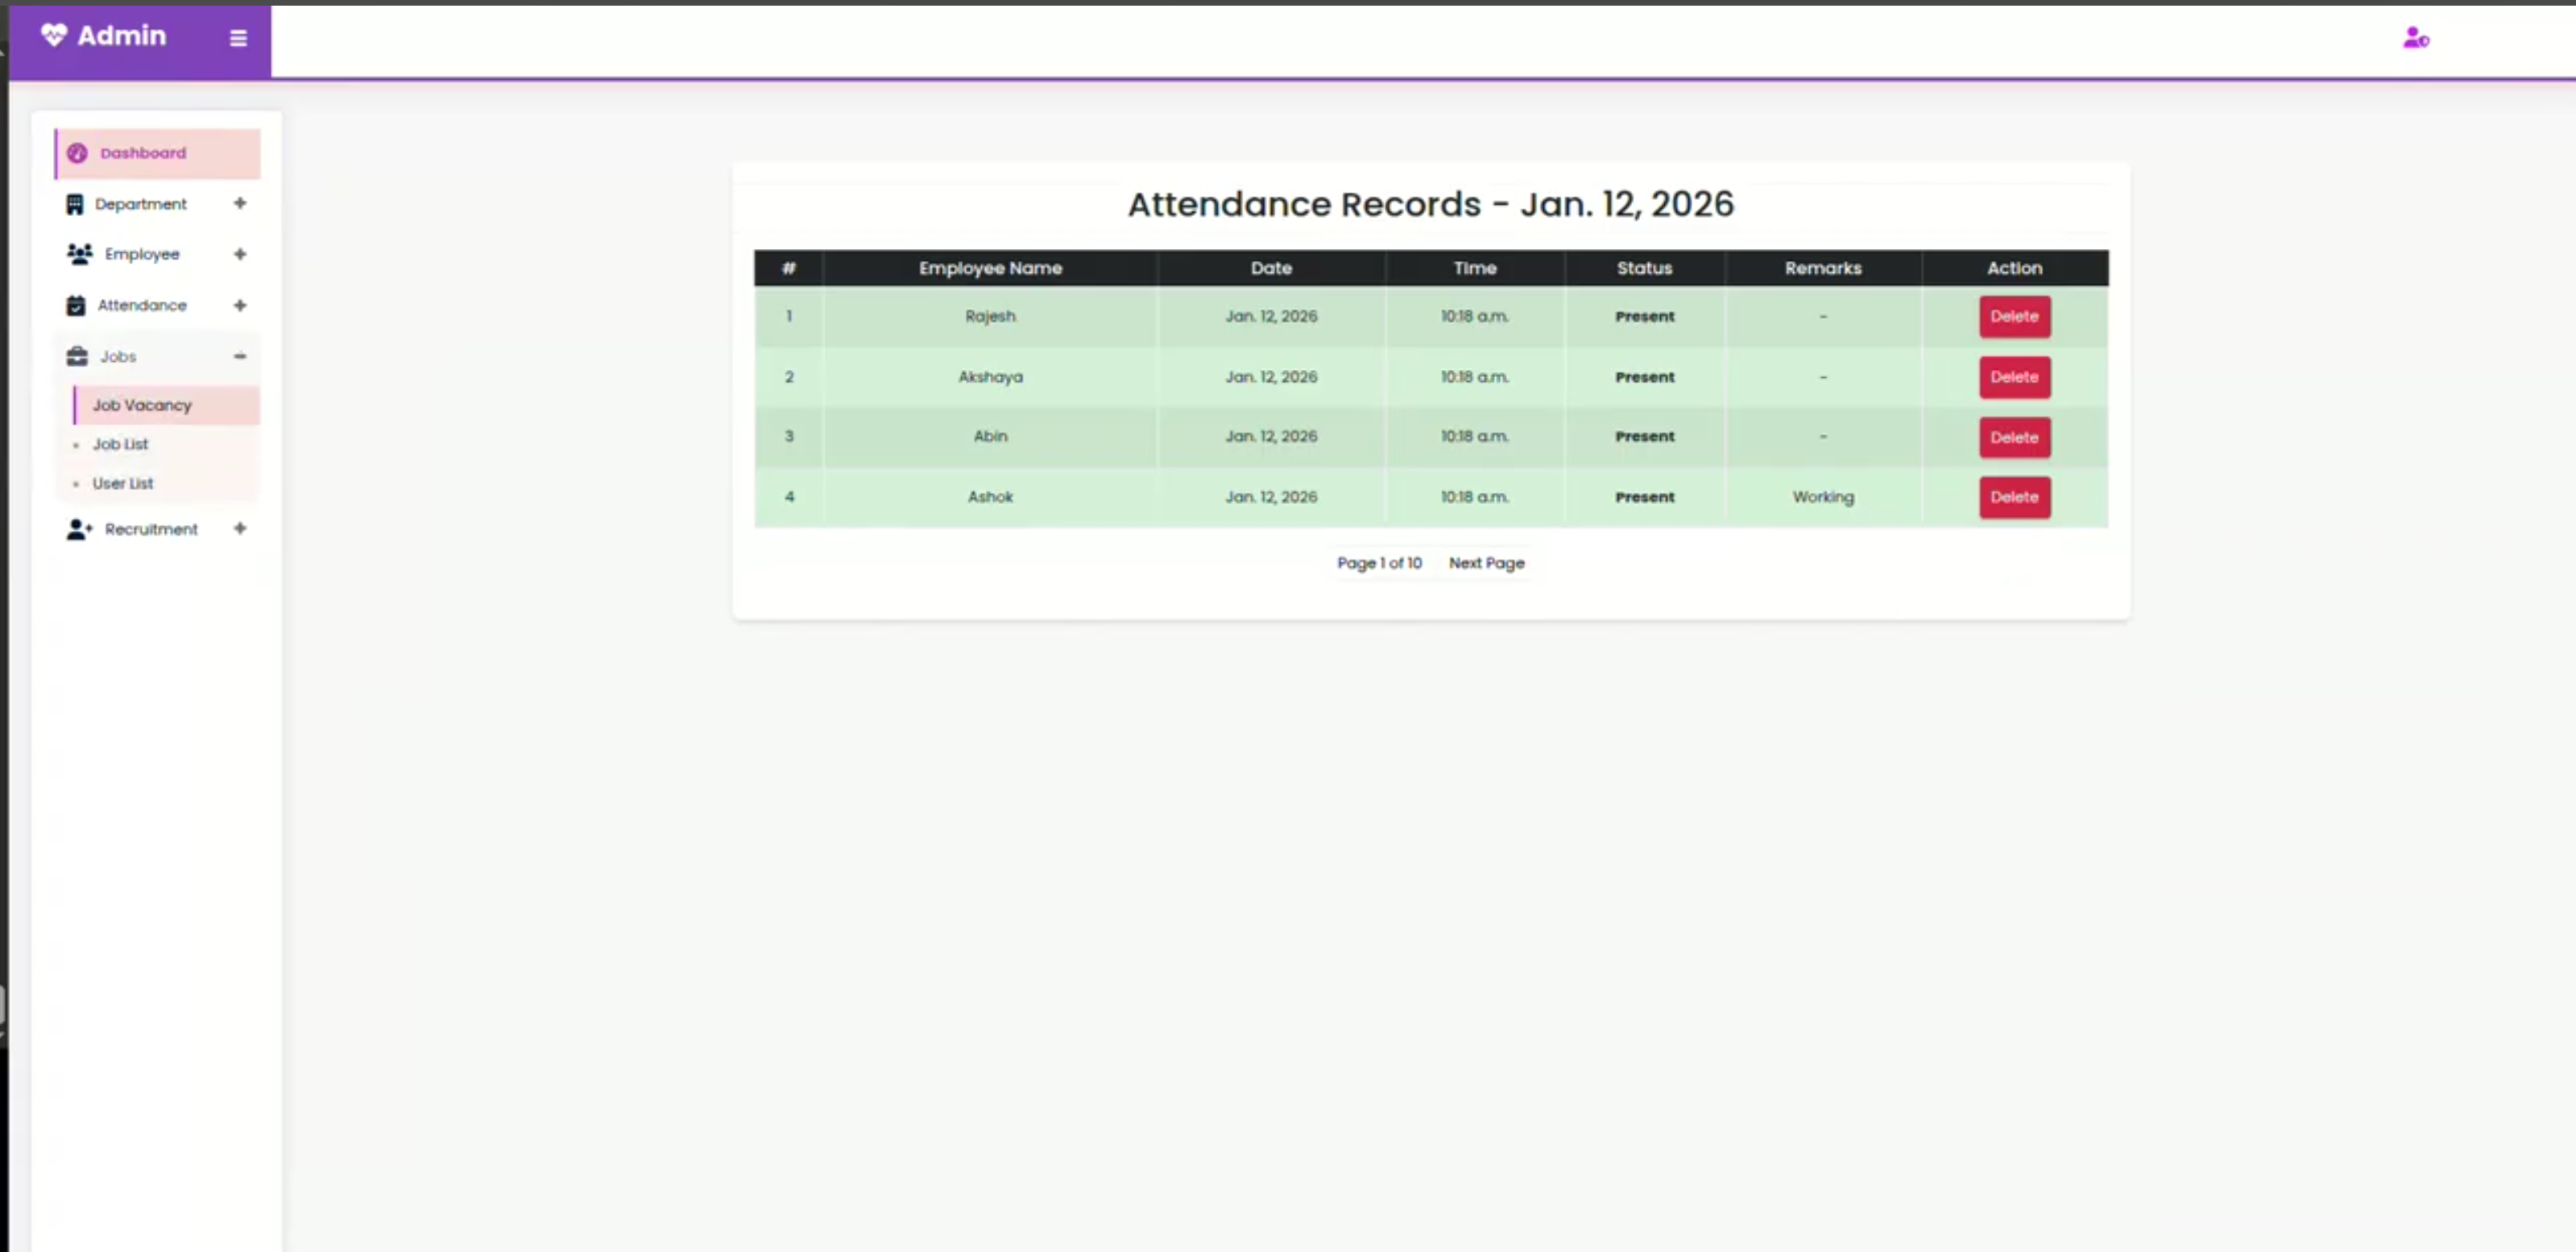Expand the Employee menu plus sign
Viewport: 2576px width, 1252px height.
[x=240, y=254]
